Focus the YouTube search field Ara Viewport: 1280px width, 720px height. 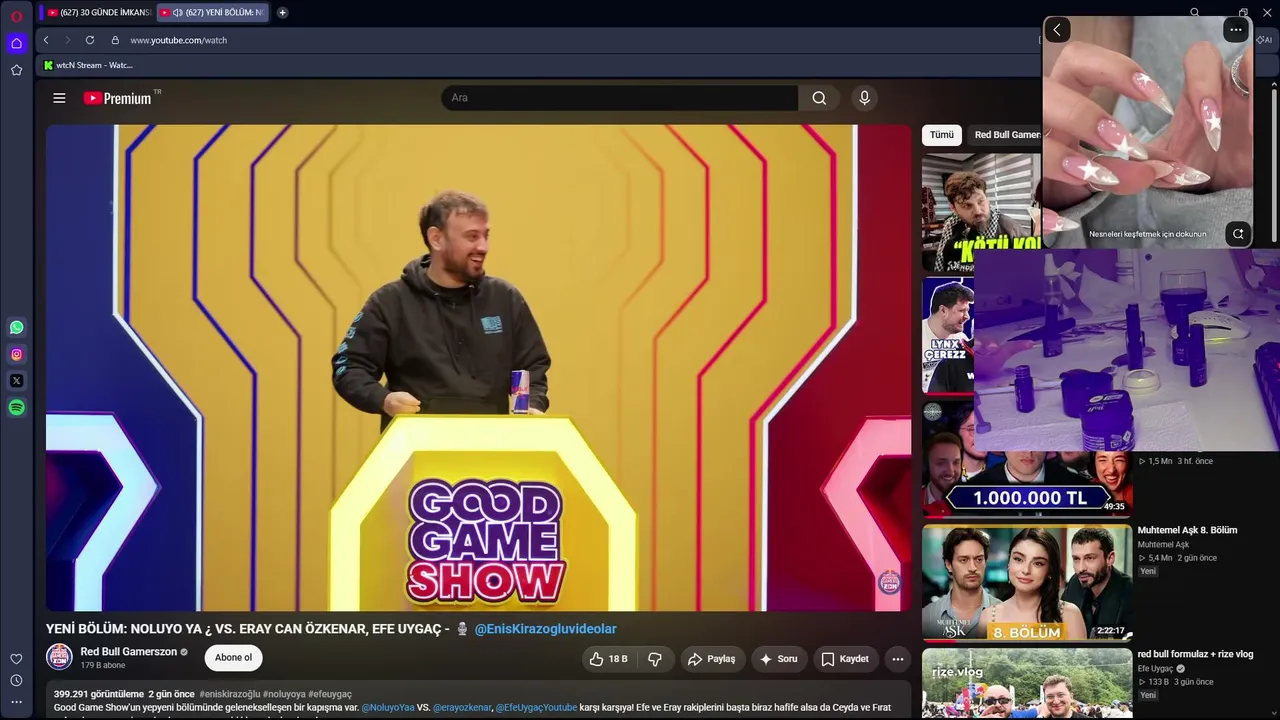(x=619, y=98)
